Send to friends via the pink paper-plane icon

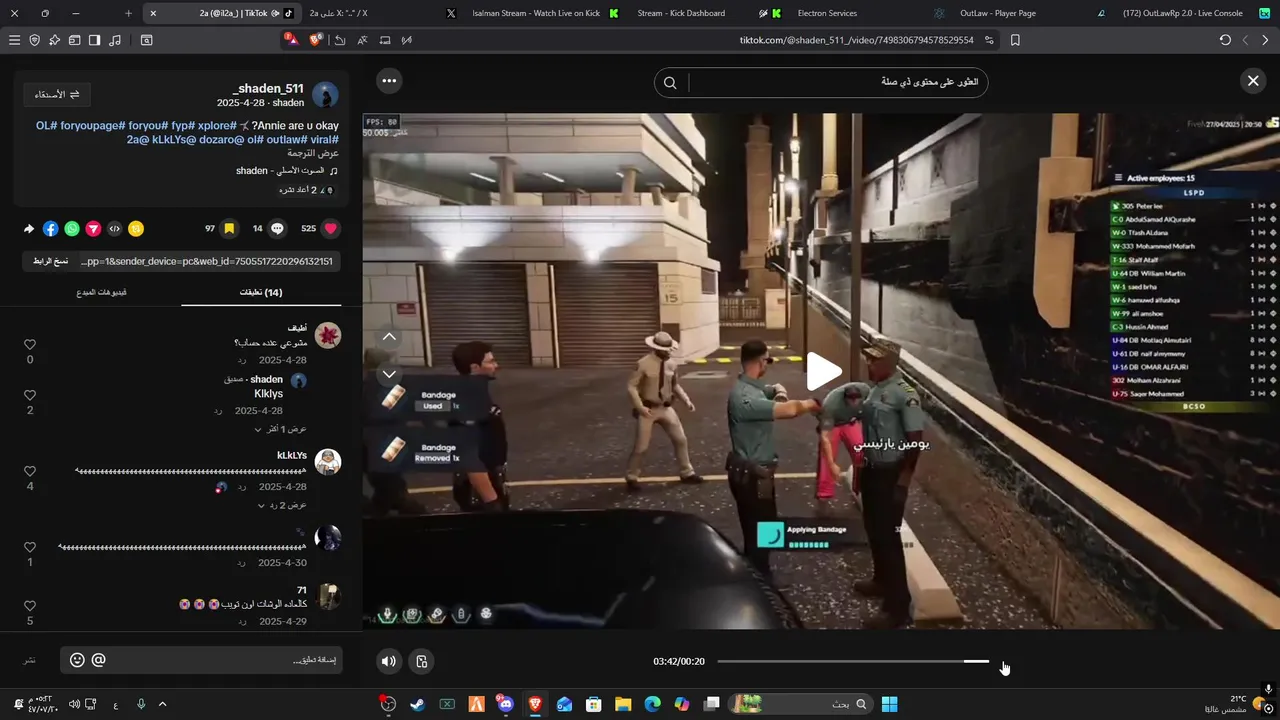[93, 229]
